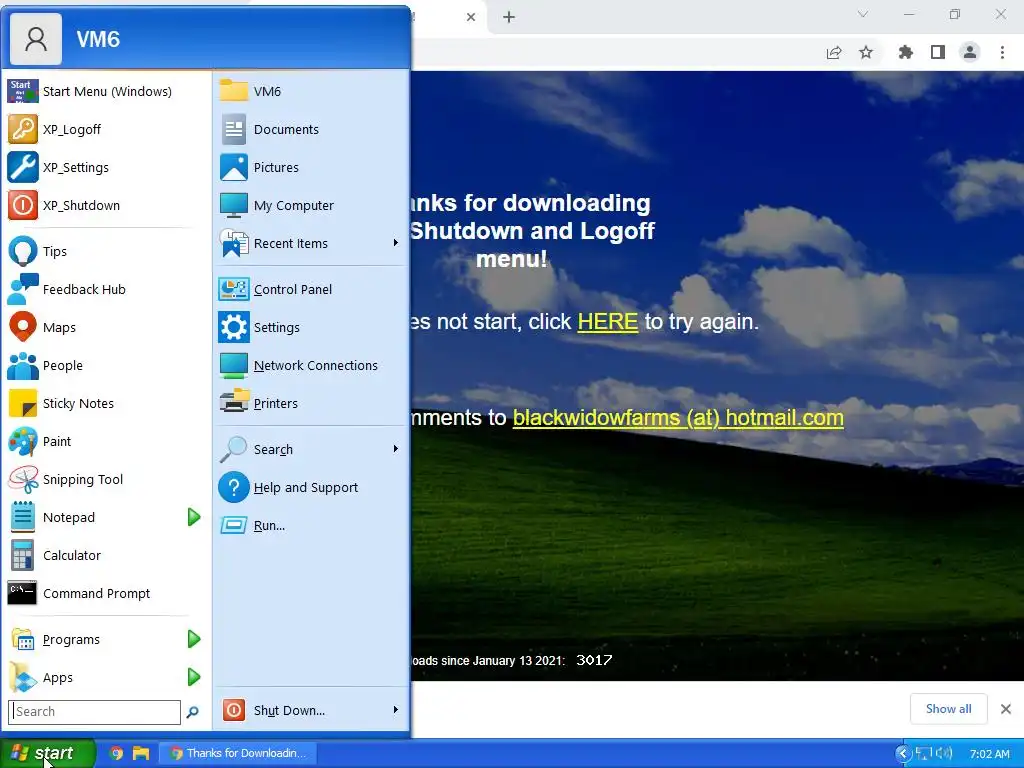Open Sticky Notes app
Viewport: 1024px width, 768px height.
tap(108, 403)
